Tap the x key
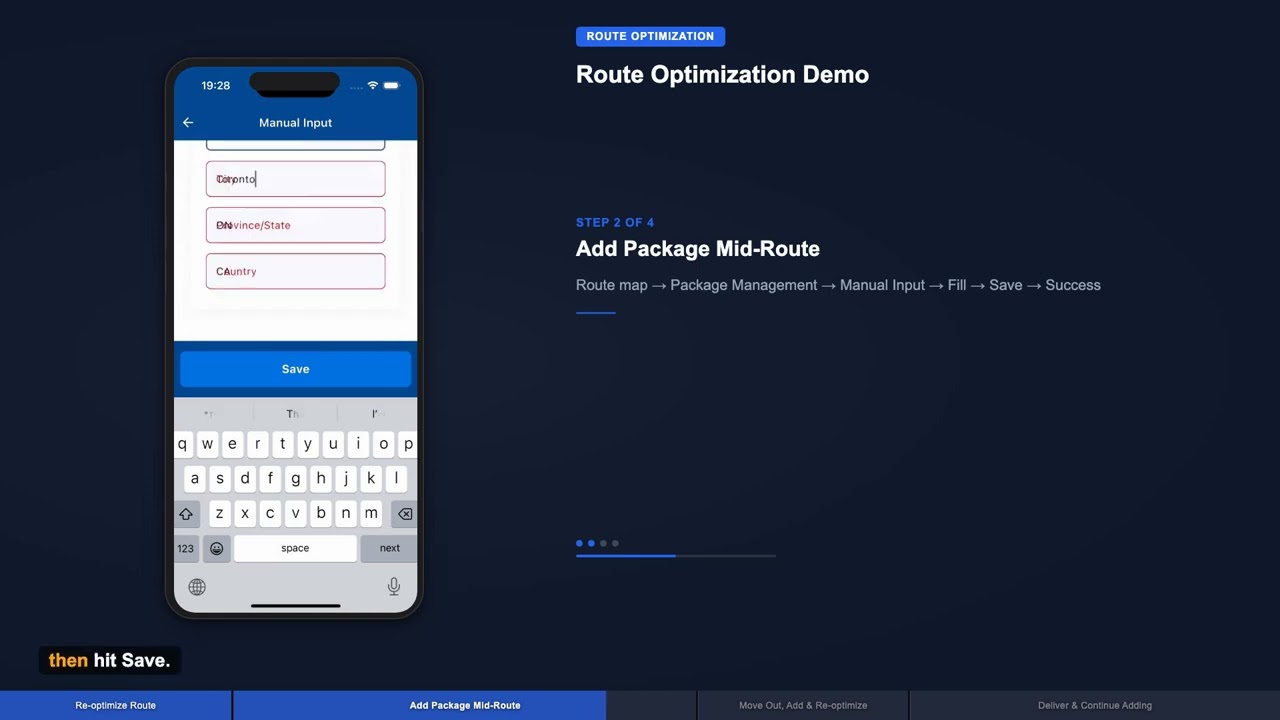 (245, 513)
